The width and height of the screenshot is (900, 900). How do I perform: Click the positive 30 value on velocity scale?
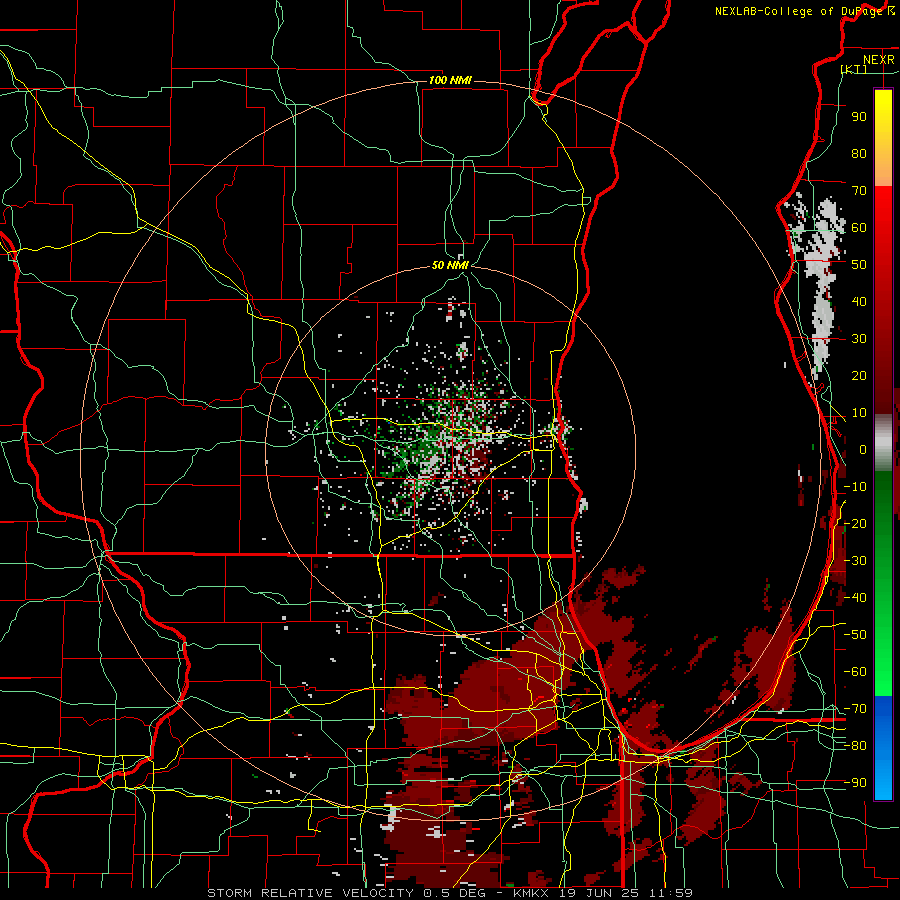click(859, 339)
